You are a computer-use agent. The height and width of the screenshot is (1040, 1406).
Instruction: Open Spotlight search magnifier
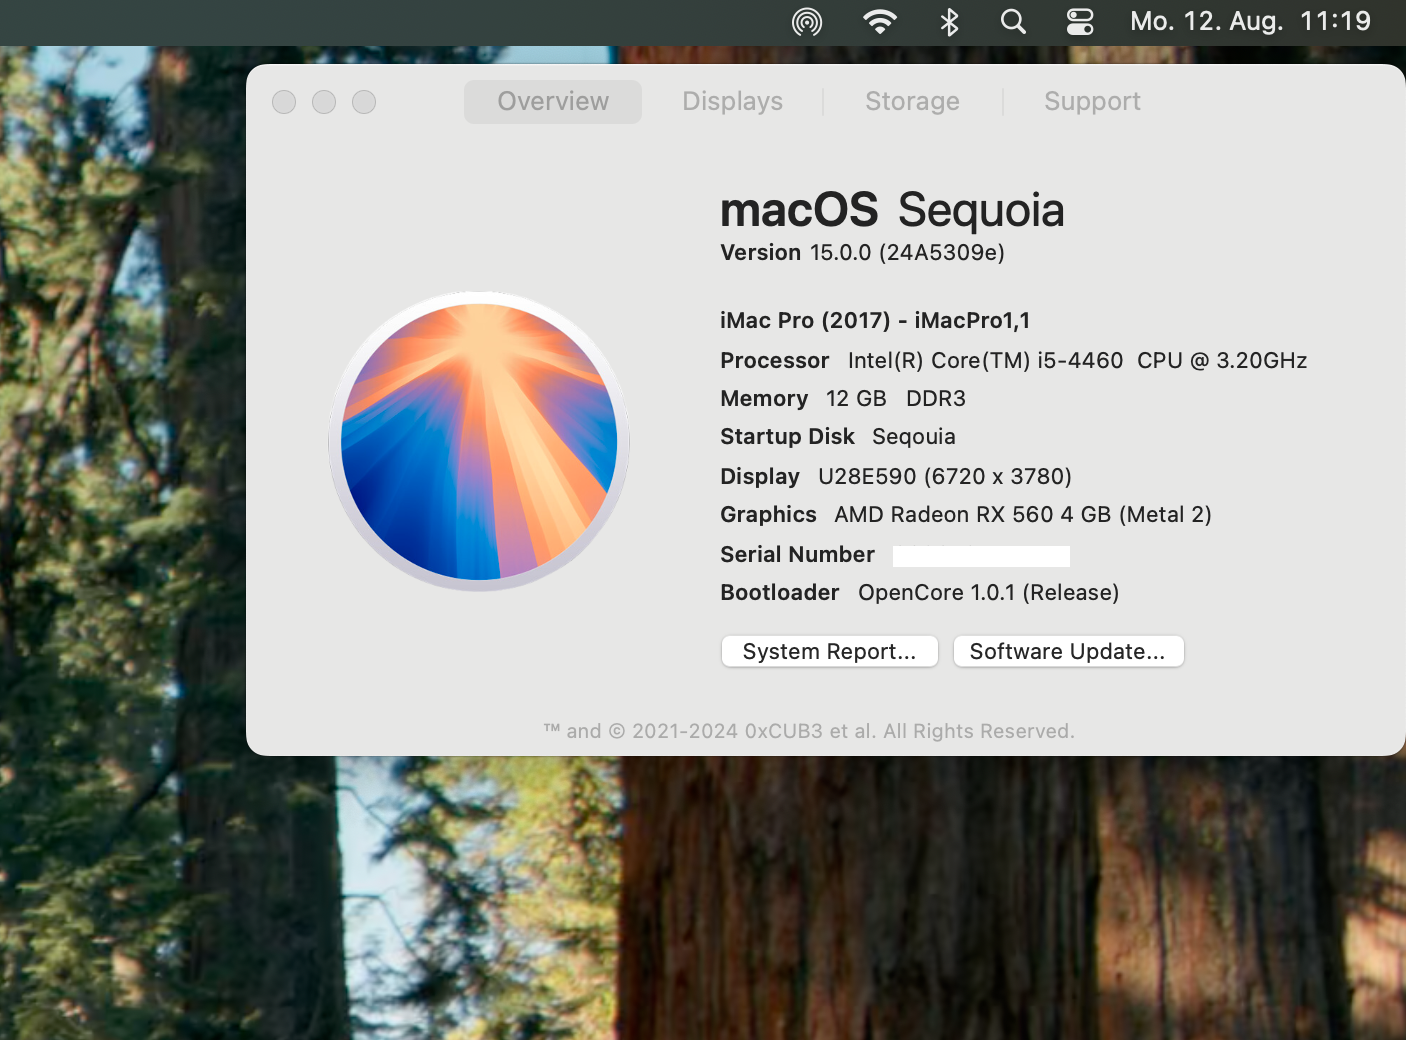[1013, 22]
